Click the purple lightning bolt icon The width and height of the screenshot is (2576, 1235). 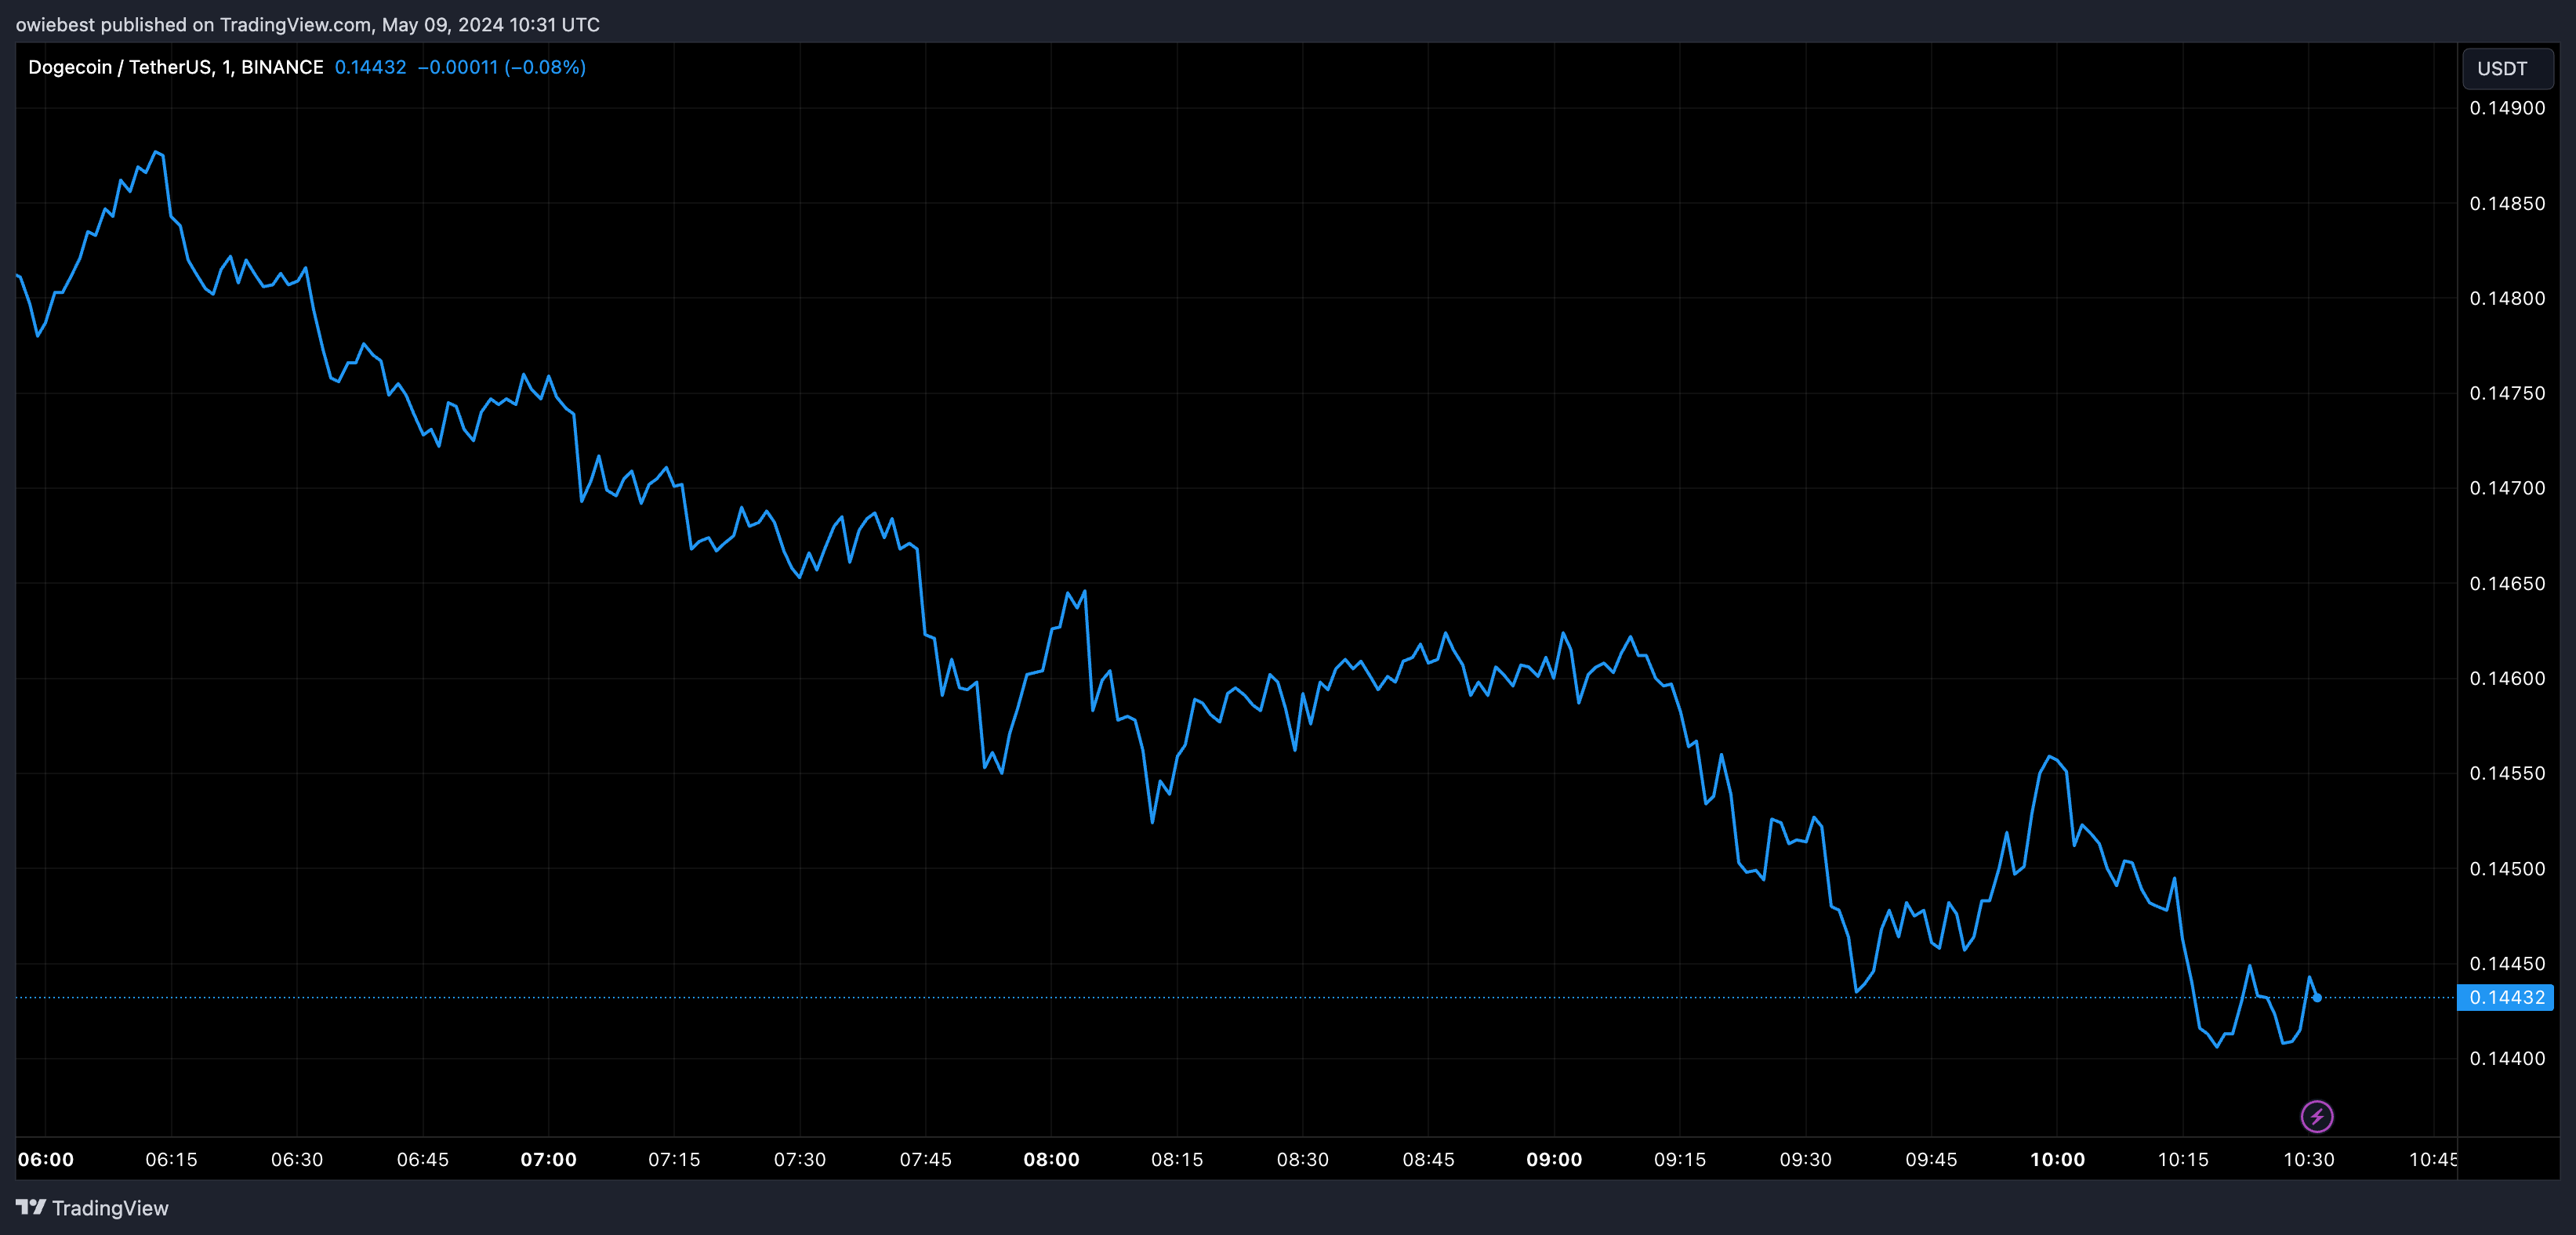tap(2317, 1116)
